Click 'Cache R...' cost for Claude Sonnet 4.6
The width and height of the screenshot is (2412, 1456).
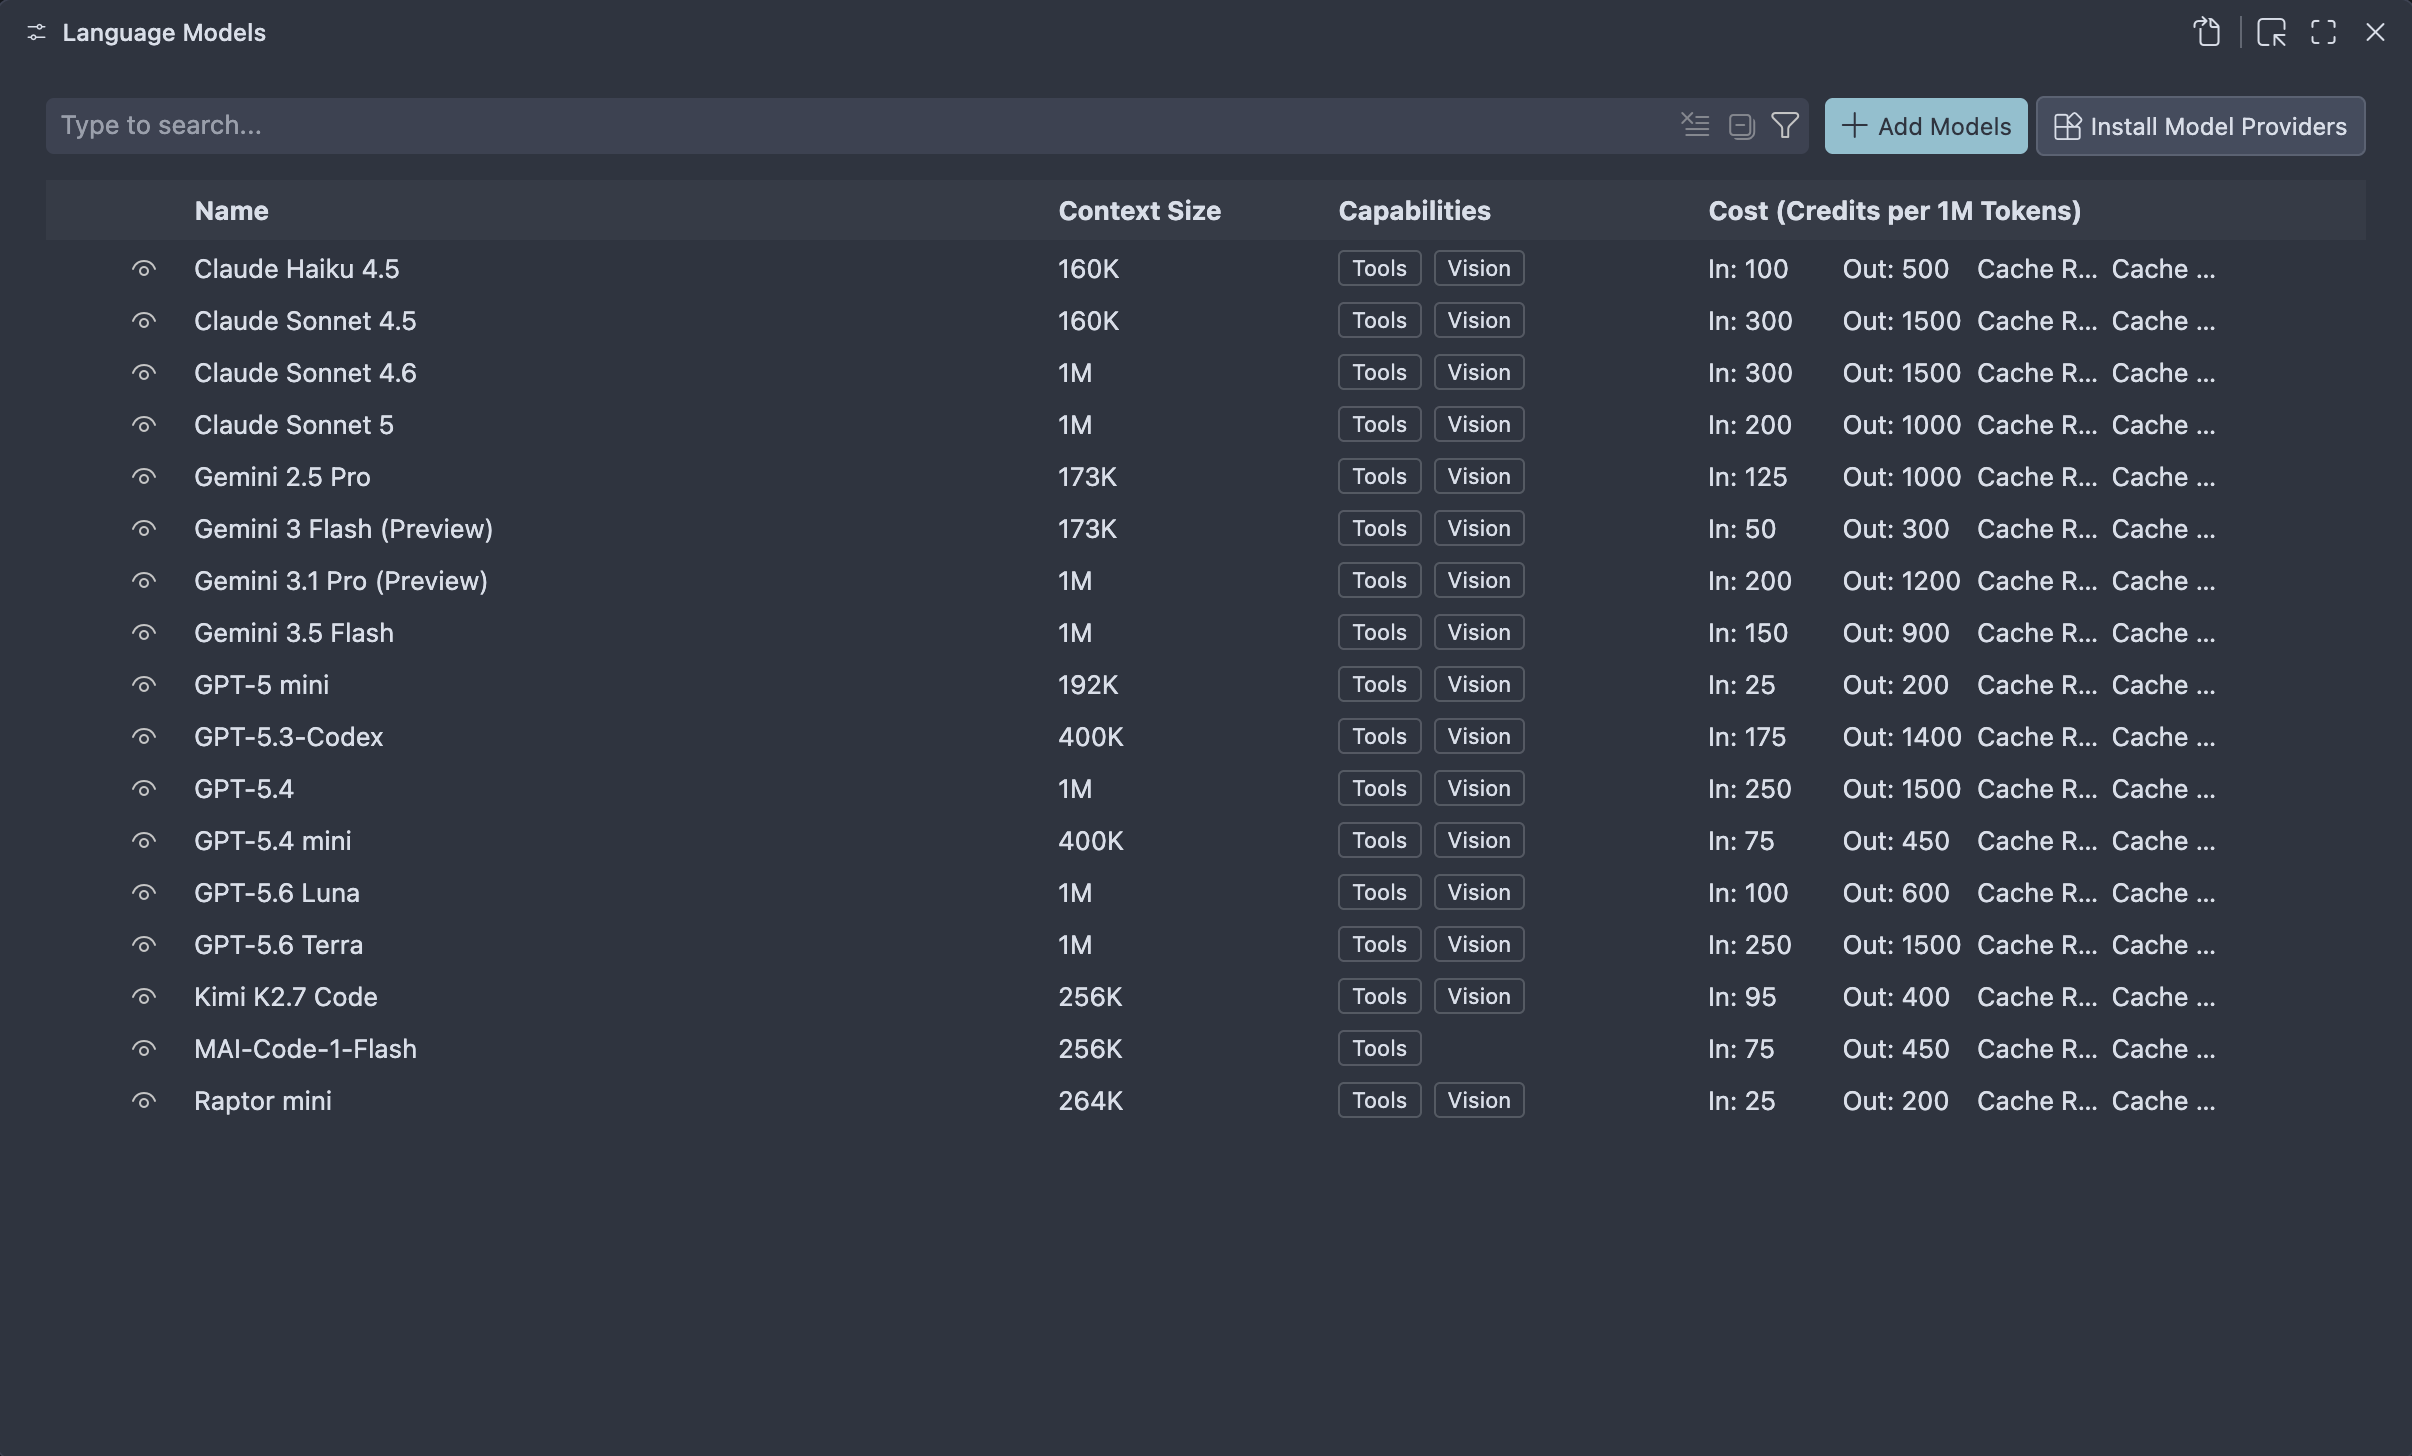pyautogui.click(x=2037, y=373)
